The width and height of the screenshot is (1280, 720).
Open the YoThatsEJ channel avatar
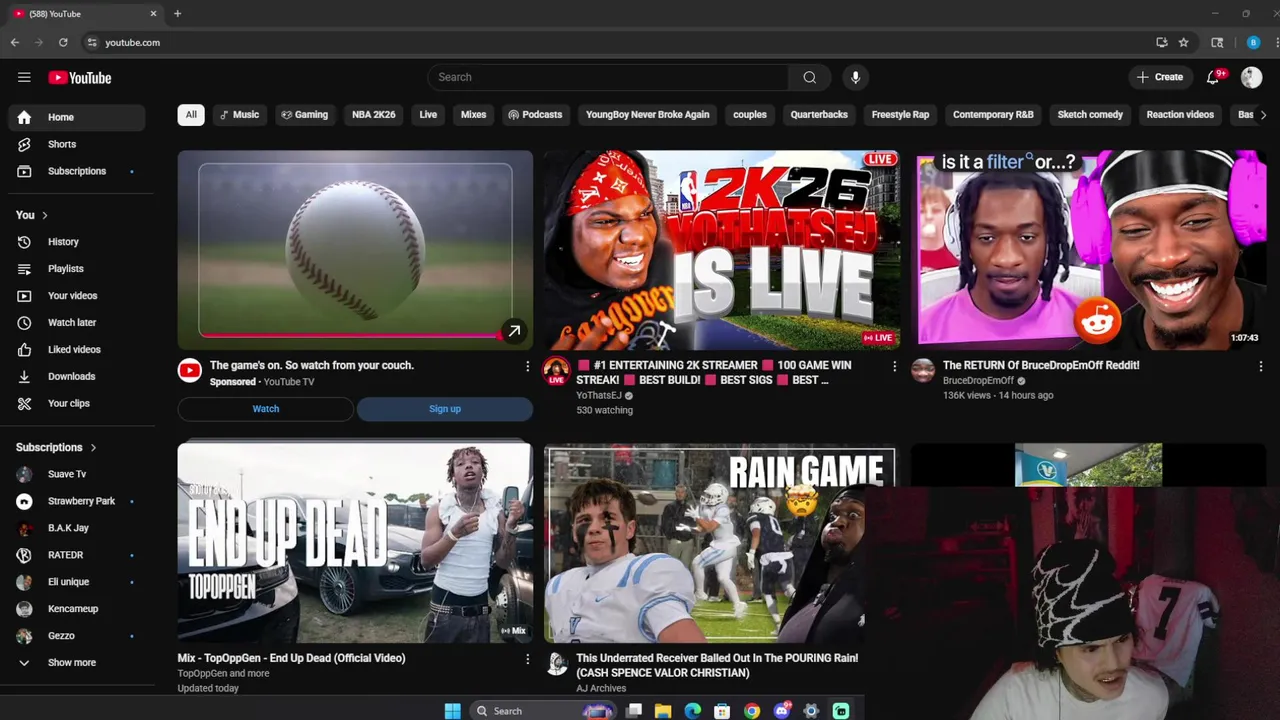coord(556,371)
